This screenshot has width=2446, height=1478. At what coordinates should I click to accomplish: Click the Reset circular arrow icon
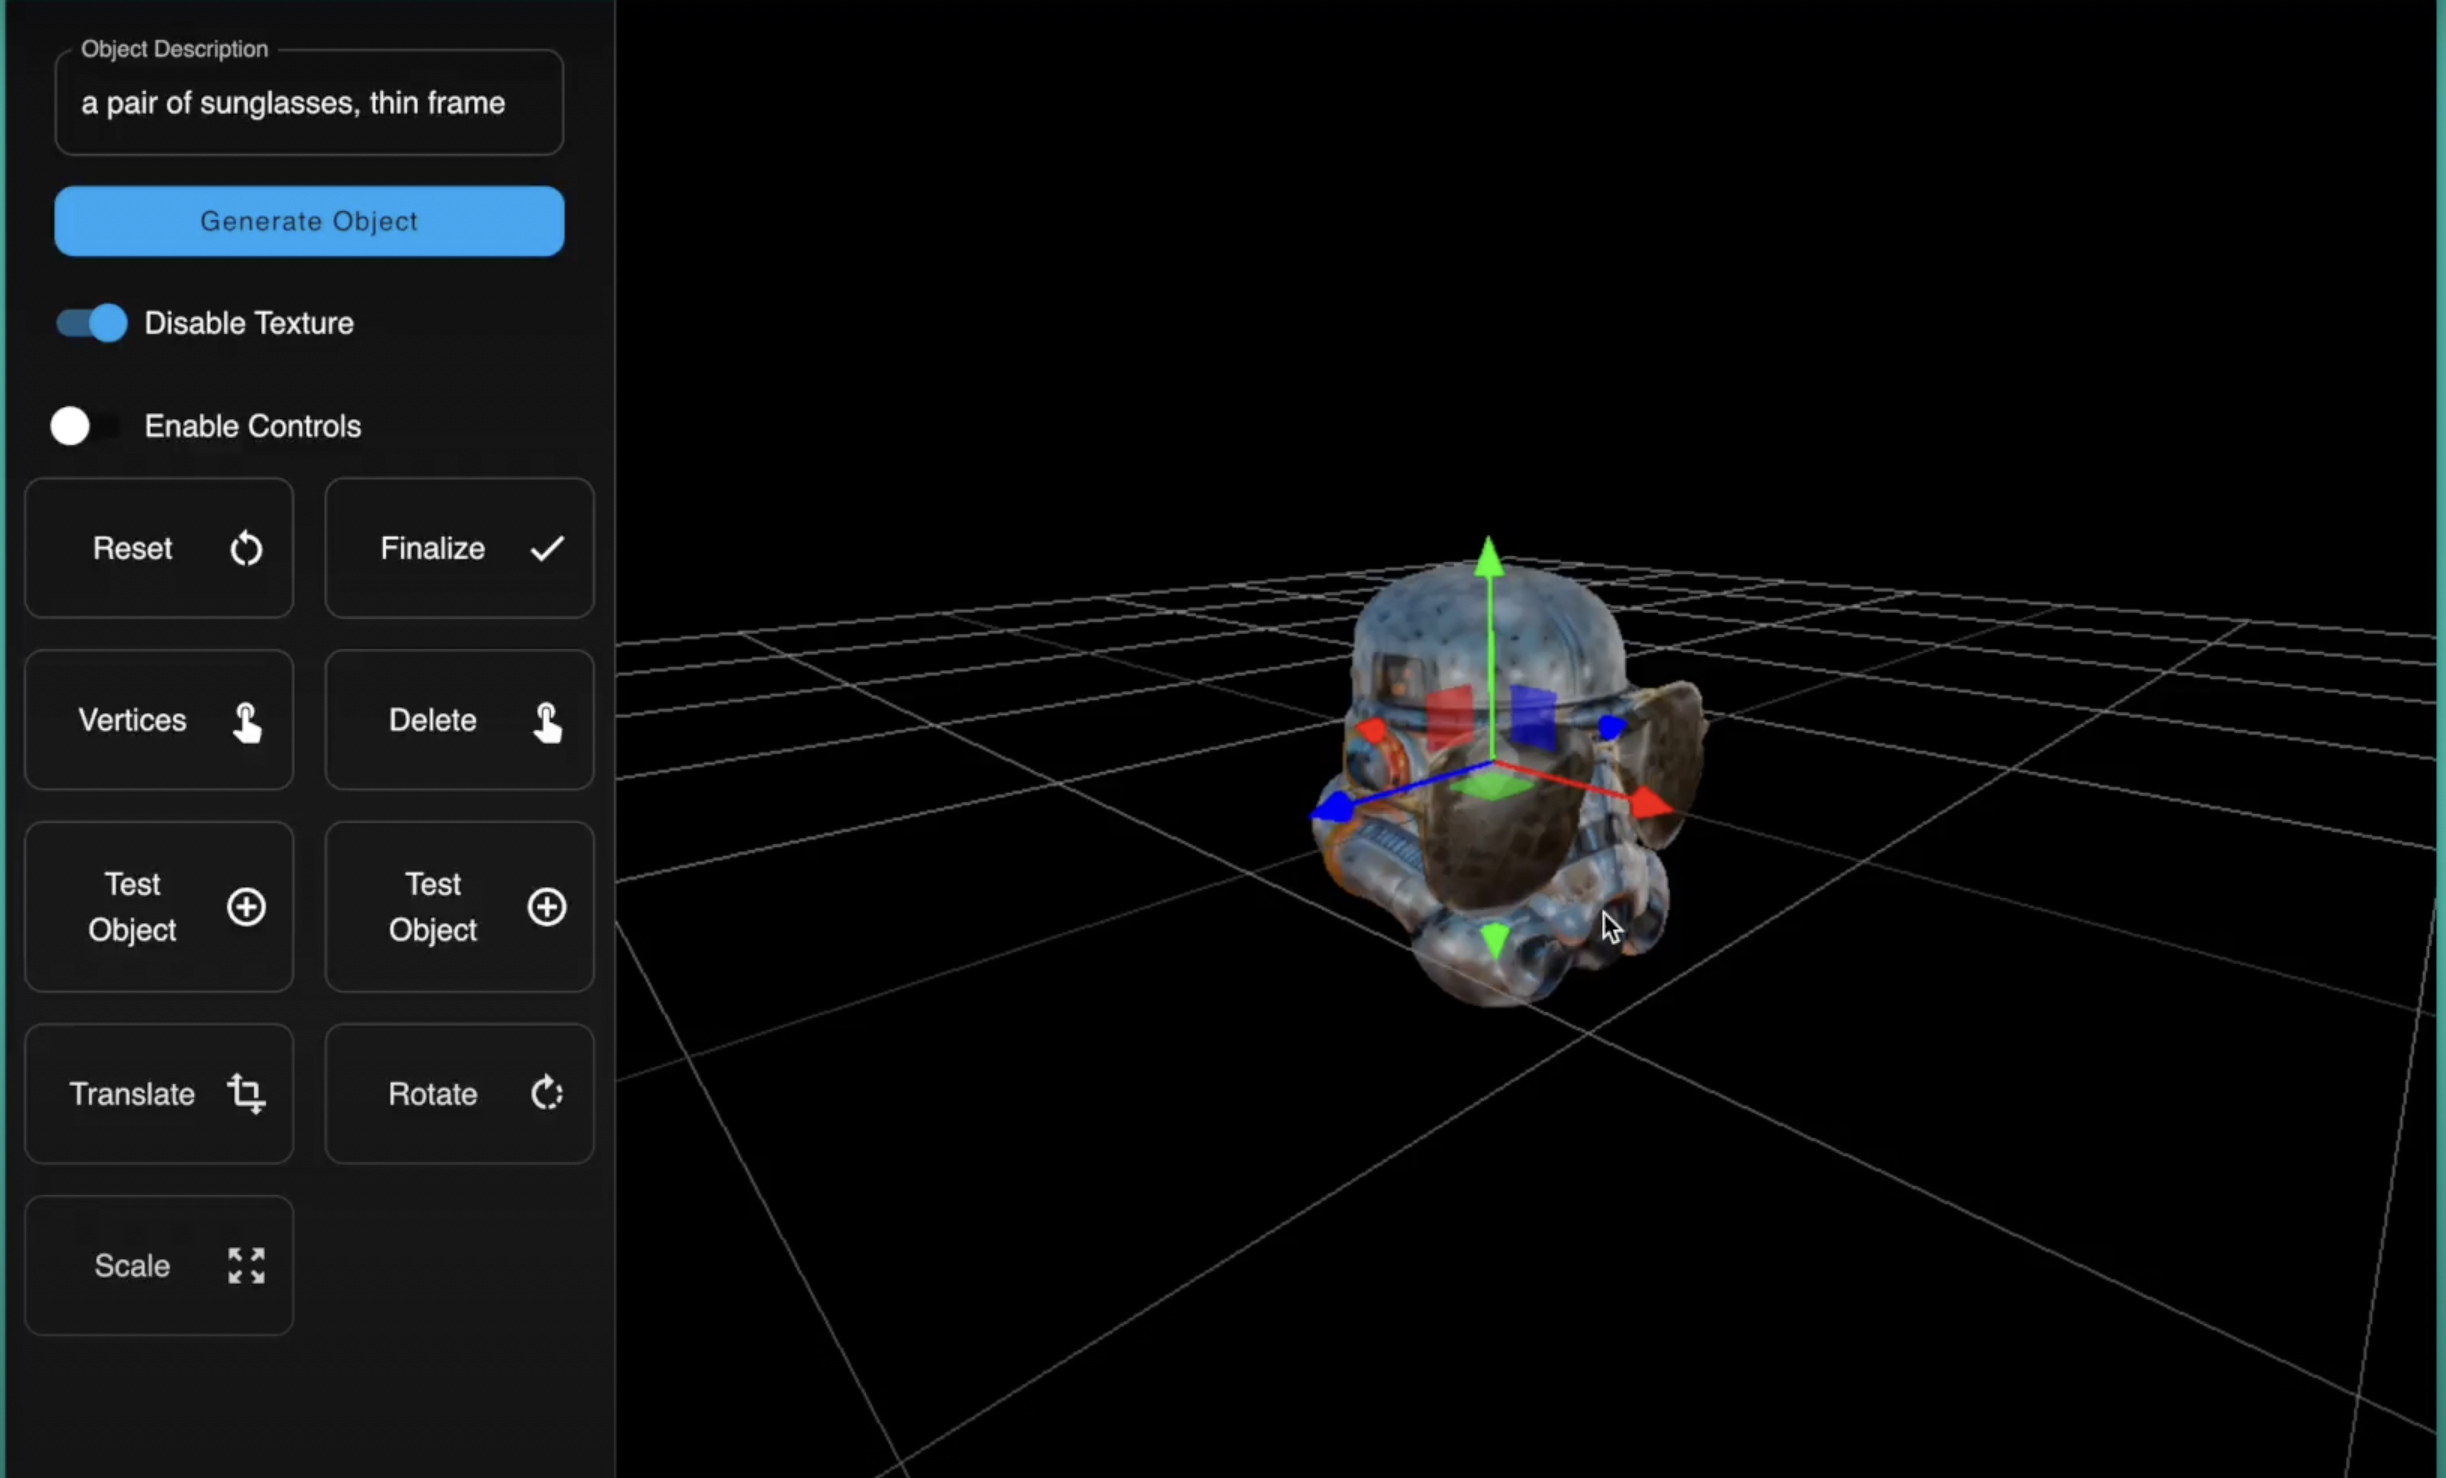[246, 549]
